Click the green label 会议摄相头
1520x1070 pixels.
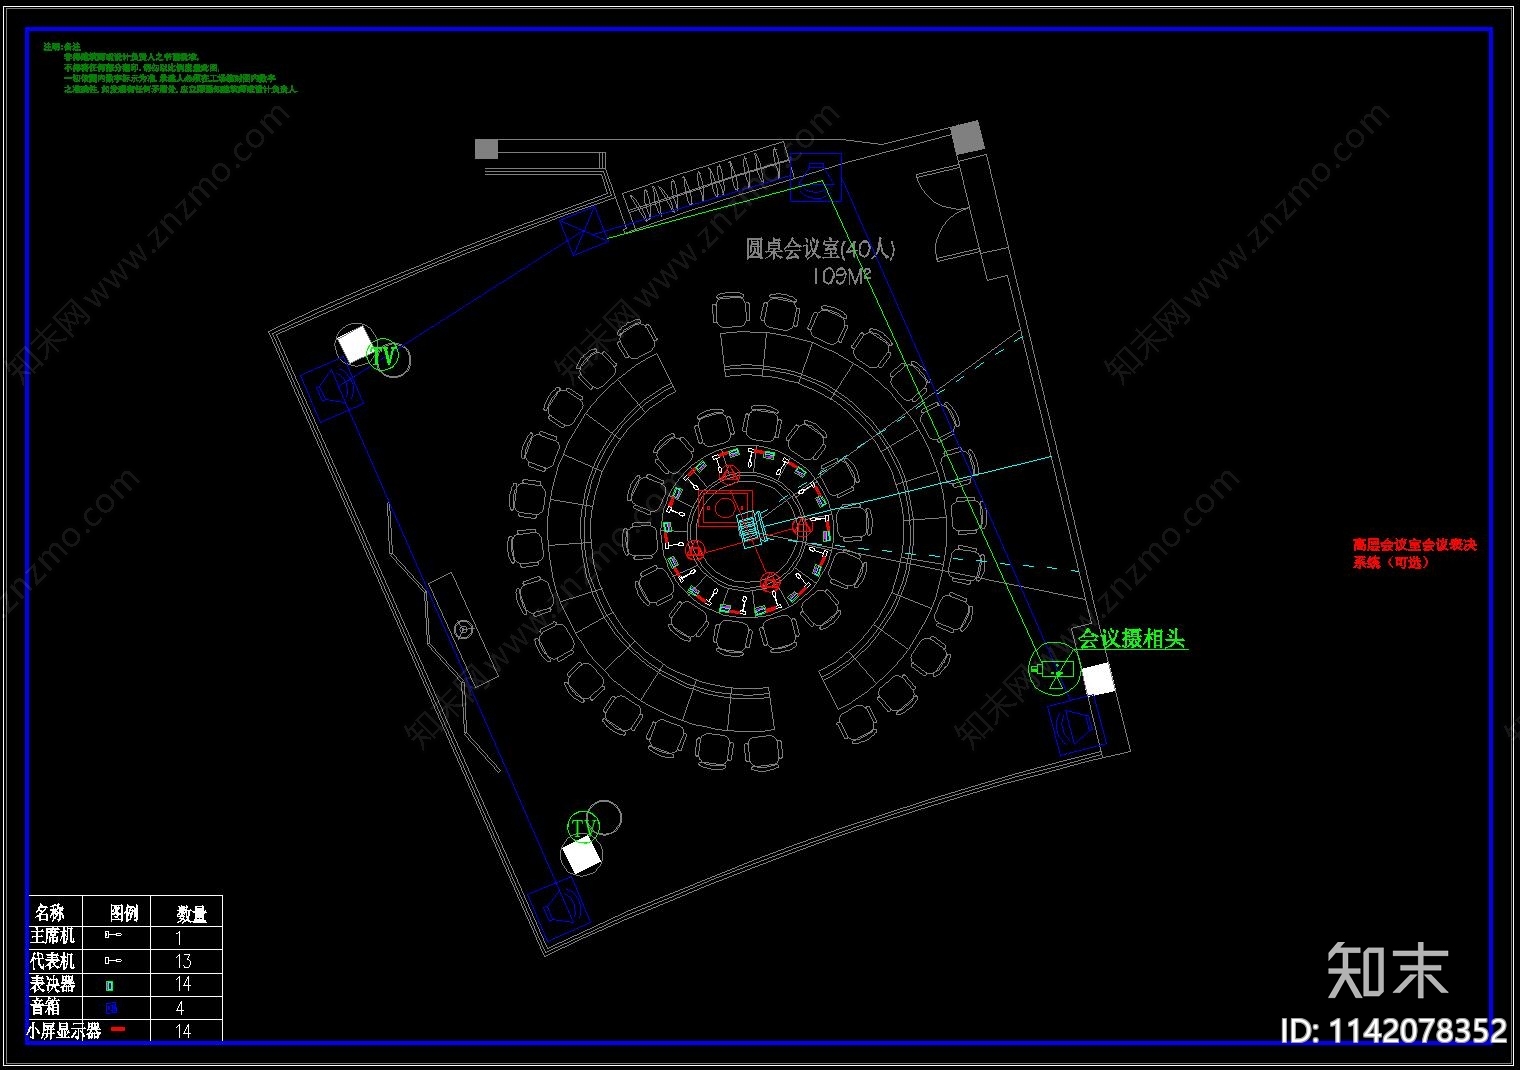coord(1132,638)
